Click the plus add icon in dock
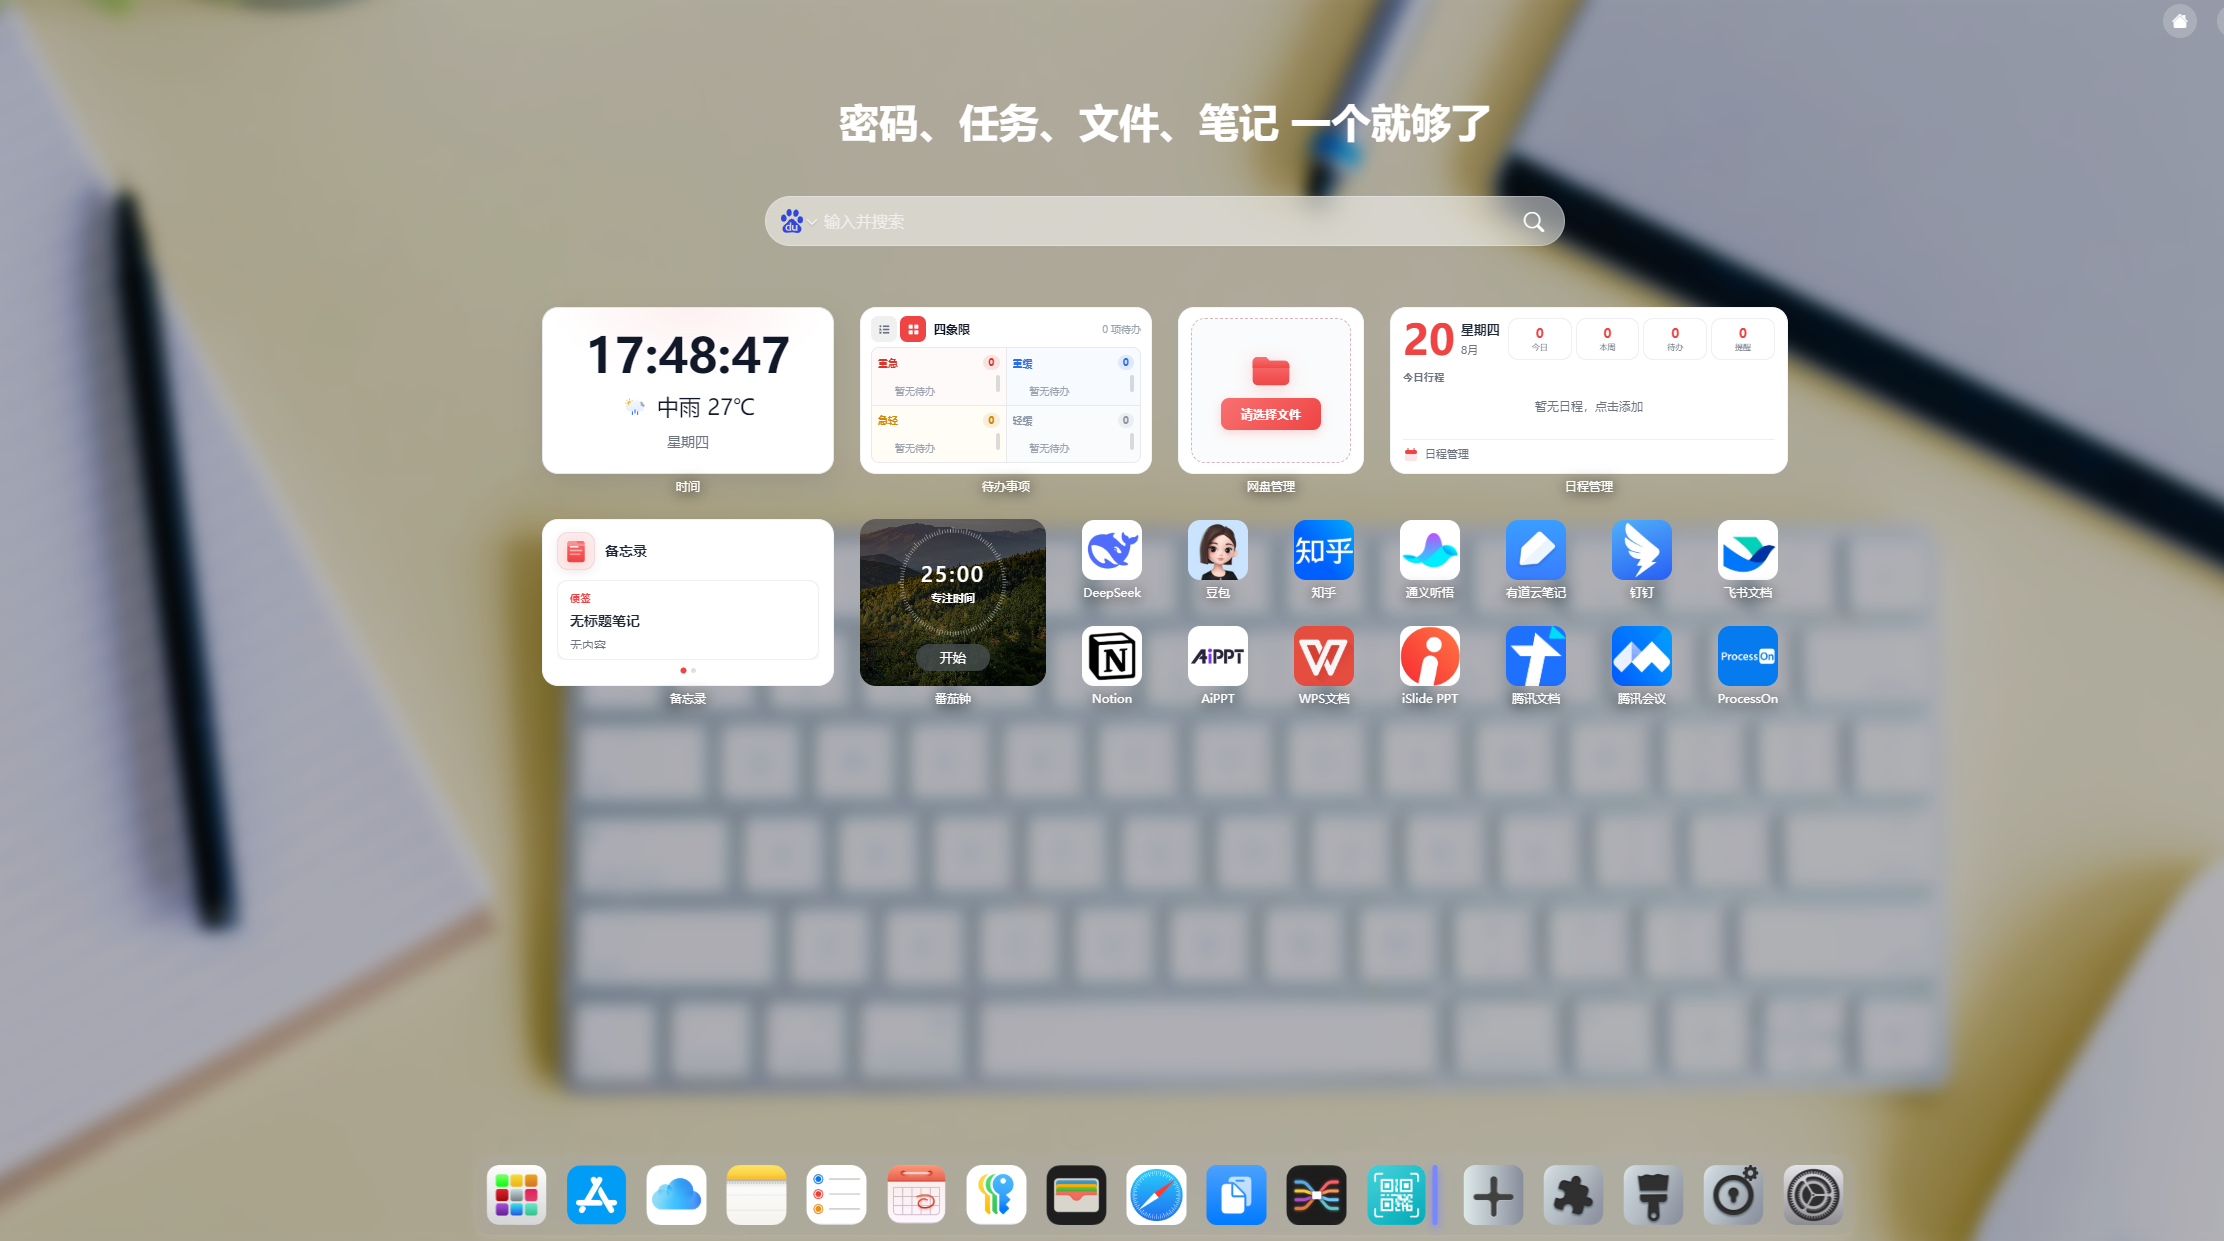Image resolution: width=2224 pixels, height=1241 pixels. coord(1493,1195)
